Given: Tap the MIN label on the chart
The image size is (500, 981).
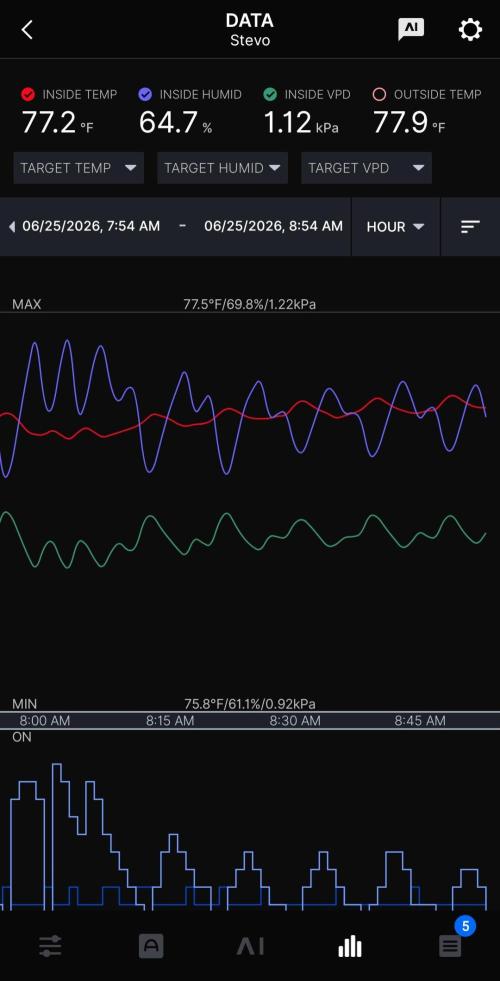Looking at the screenshot, I should click(24, 704).
